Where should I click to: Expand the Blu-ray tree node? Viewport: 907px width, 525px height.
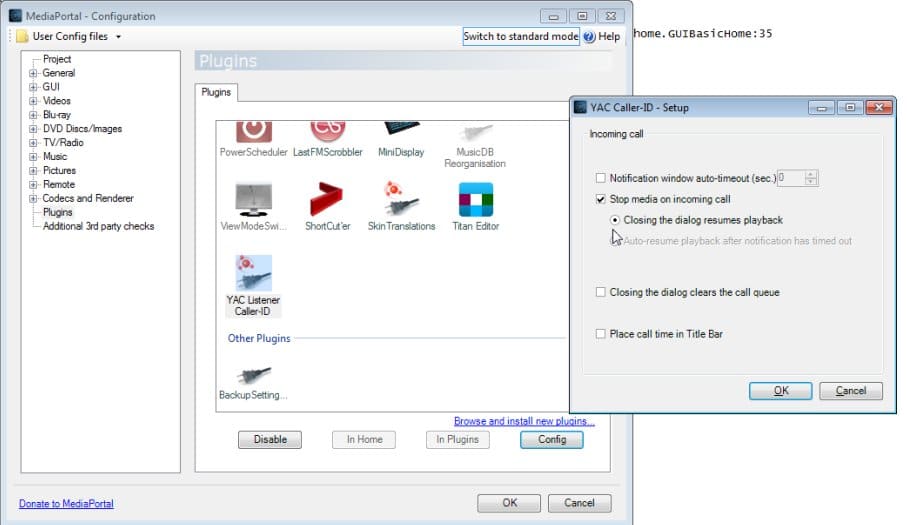coord(33,114)
